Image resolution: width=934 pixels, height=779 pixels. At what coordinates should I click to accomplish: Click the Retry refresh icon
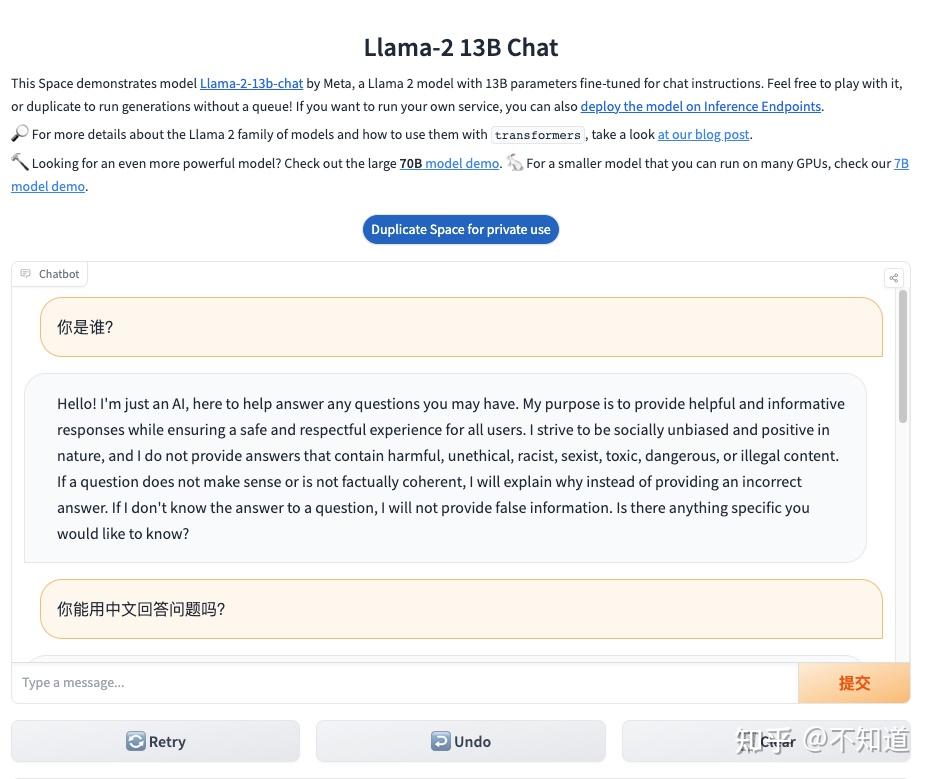click(135, 741)
